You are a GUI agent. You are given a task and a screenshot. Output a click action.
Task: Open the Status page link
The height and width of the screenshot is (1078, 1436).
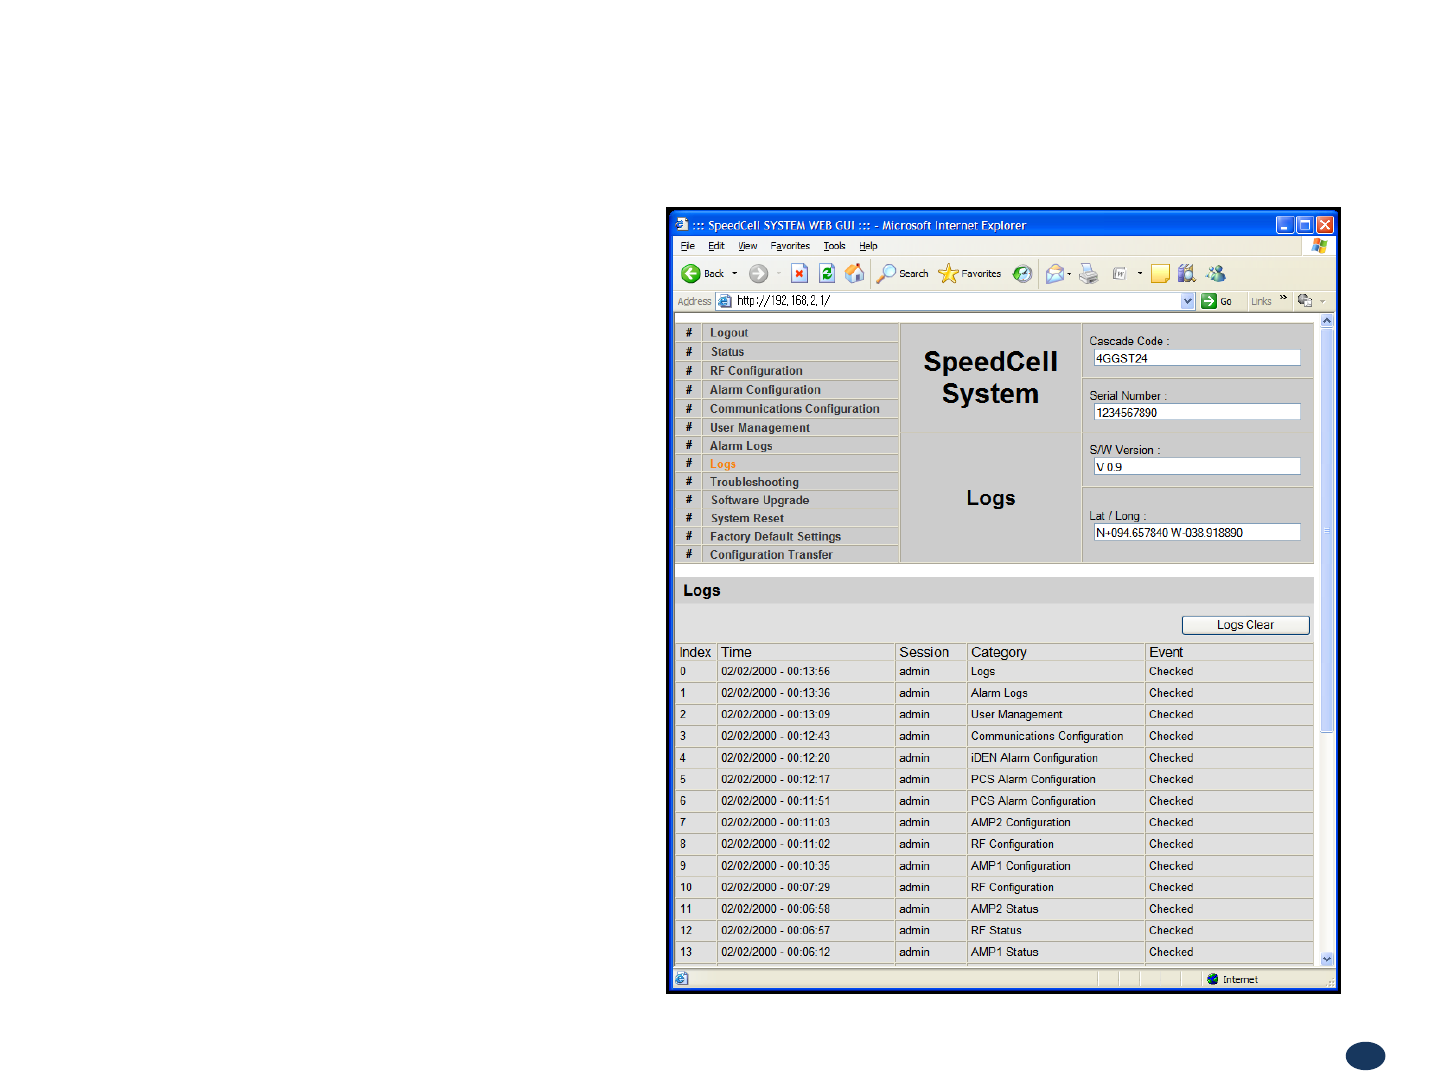pos(727,352)
